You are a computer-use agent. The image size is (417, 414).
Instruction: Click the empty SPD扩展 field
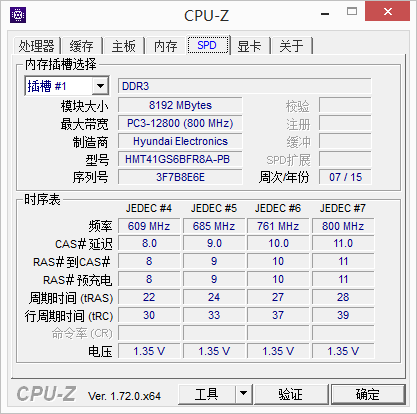tap(345, 159)
